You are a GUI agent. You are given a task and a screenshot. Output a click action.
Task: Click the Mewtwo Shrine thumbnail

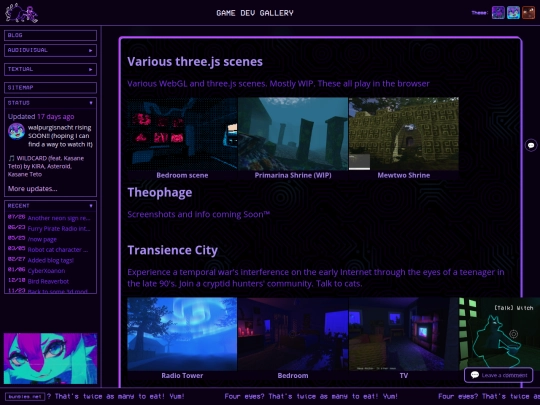point(404,134)
